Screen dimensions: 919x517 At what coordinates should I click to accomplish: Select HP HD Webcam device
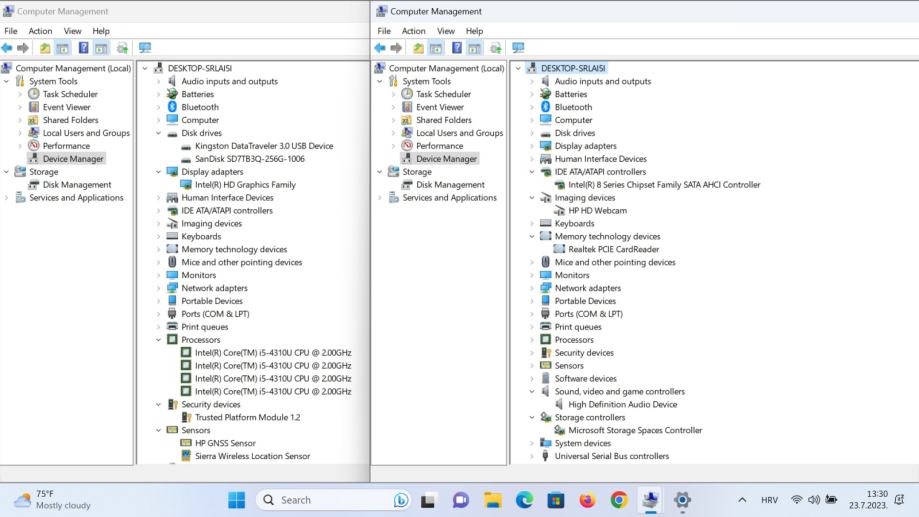point(597,210)
